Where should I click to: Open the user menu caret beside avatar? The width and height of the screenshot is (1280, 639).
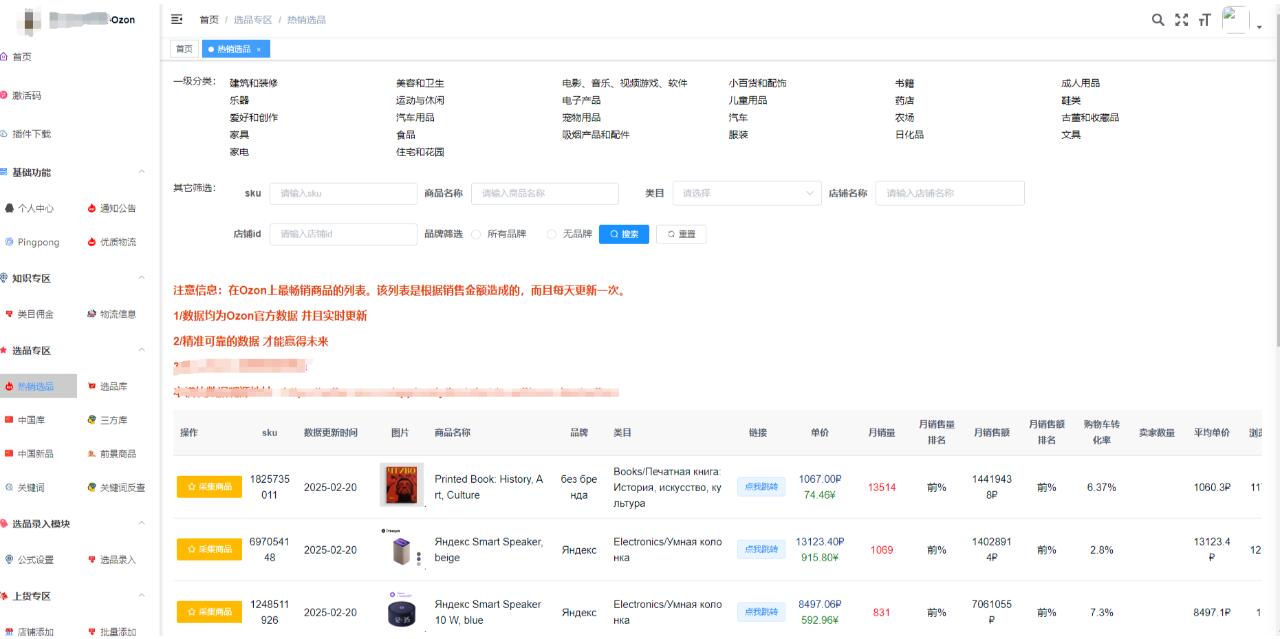coord(1259,27)
